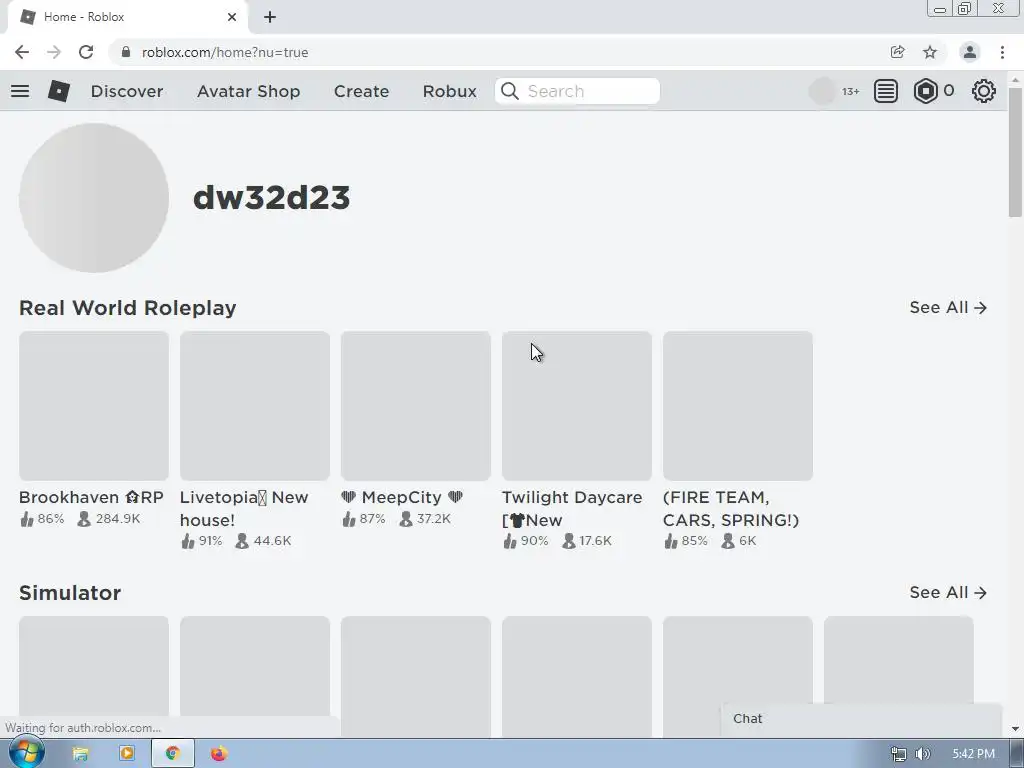Open Firefox from taskbar

point(219,754)
